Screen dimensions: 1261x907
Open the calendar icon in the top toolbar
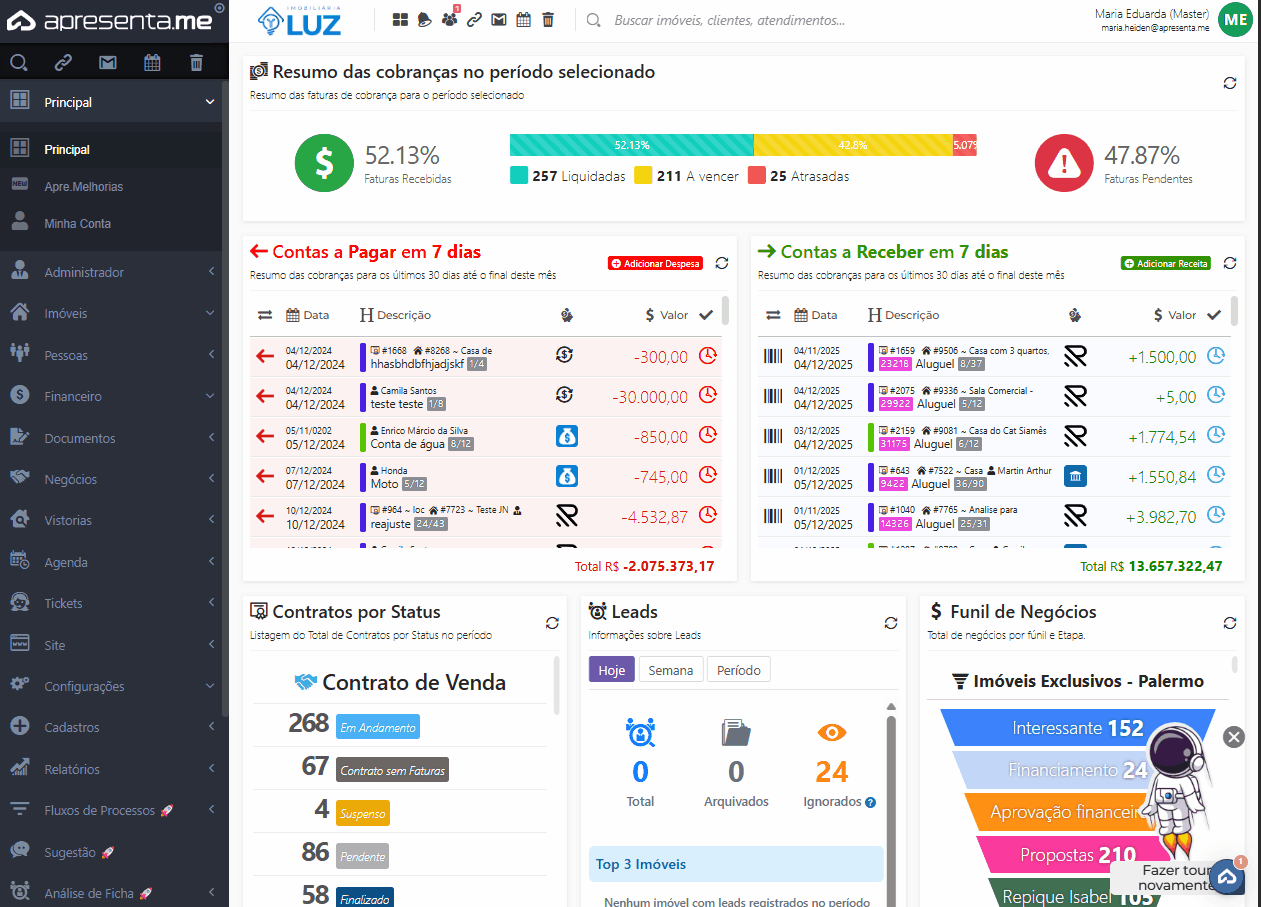(523, 20)
